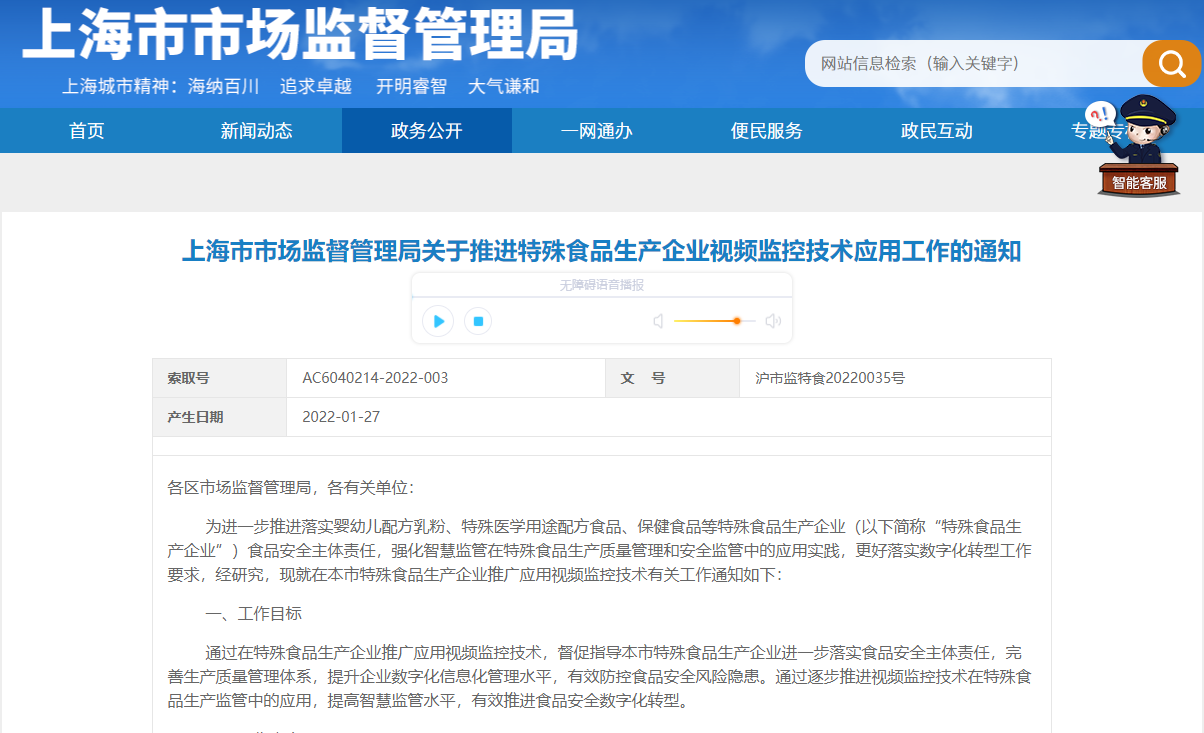Focus the 网站信息检索 search field
The width and height of the screenshot is (1204, 733).
(x=974, y=64)
